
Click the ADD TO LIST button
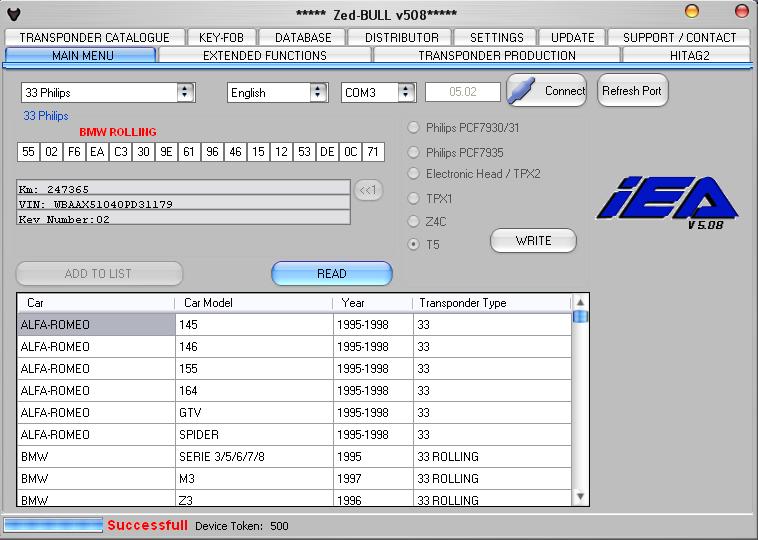(x=100, y=274)
